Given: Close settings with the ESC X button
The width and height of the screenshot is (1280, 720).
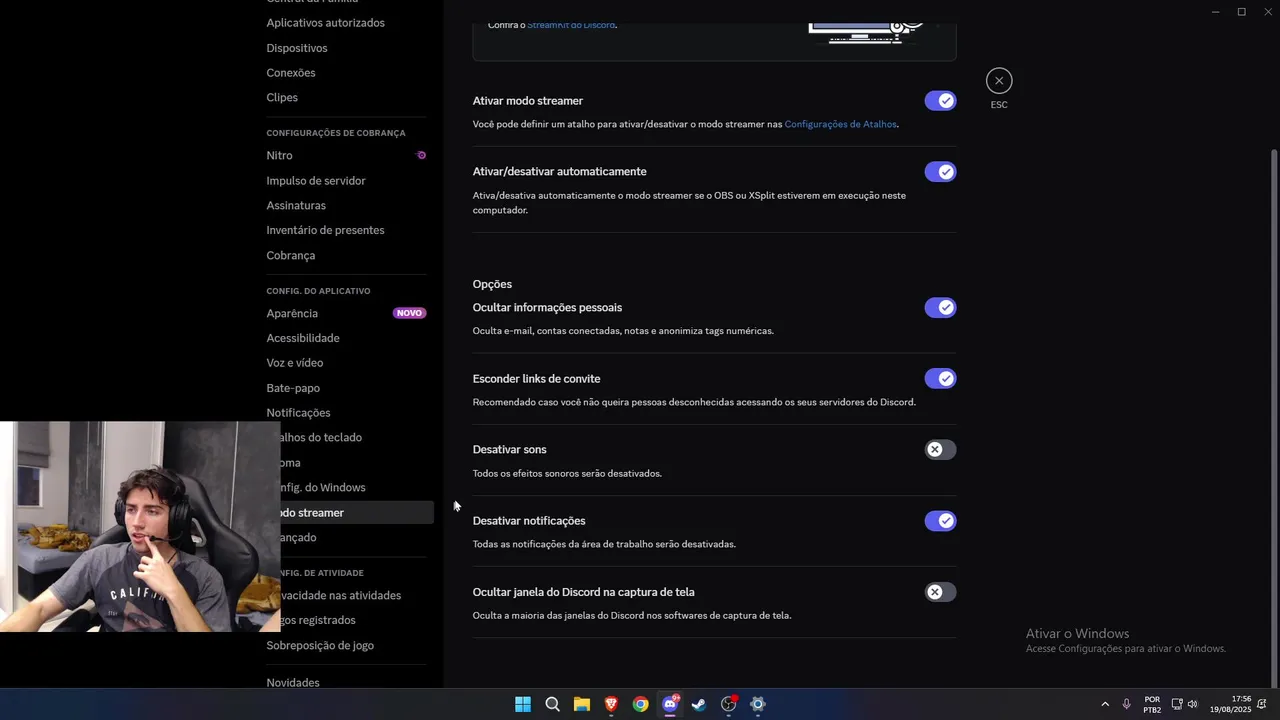Looking at the screenshot, I should pyautogui.click(x=999, y=81).
